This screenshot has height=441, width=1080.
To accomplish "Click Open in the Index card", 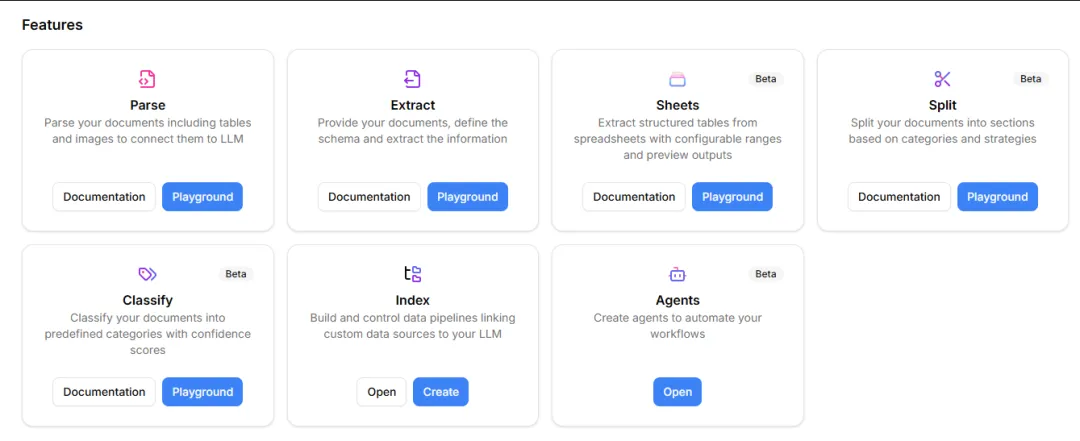I will point(382,392).
